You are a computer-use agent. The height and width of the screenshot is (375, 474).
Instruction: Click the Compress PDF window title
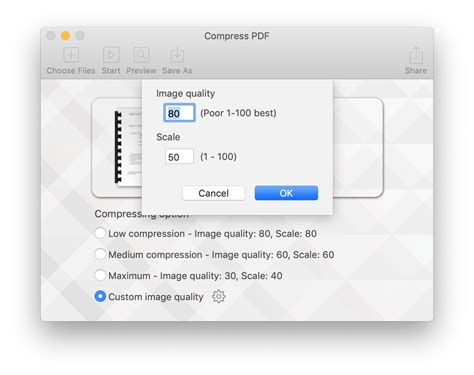click(237, 36)
